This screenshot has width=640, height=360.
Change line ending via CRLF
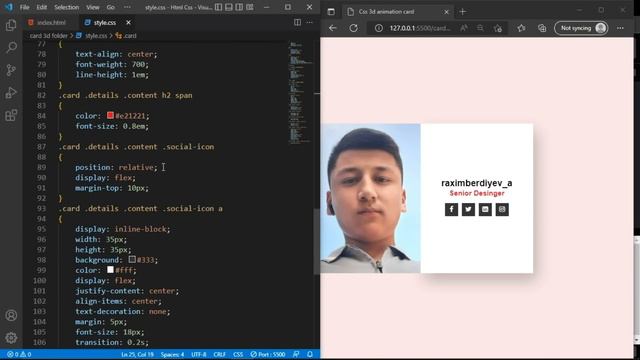[x=220, y=354]
